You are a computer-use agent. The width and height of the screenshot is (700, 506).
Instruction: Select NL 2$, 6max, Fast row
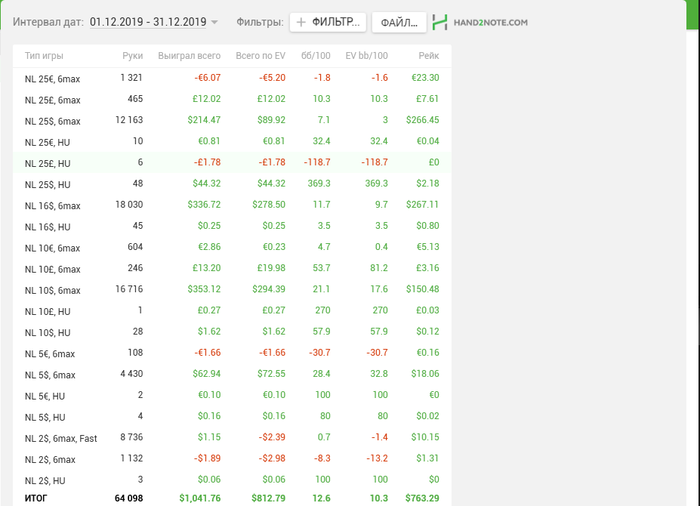[232, 438]
